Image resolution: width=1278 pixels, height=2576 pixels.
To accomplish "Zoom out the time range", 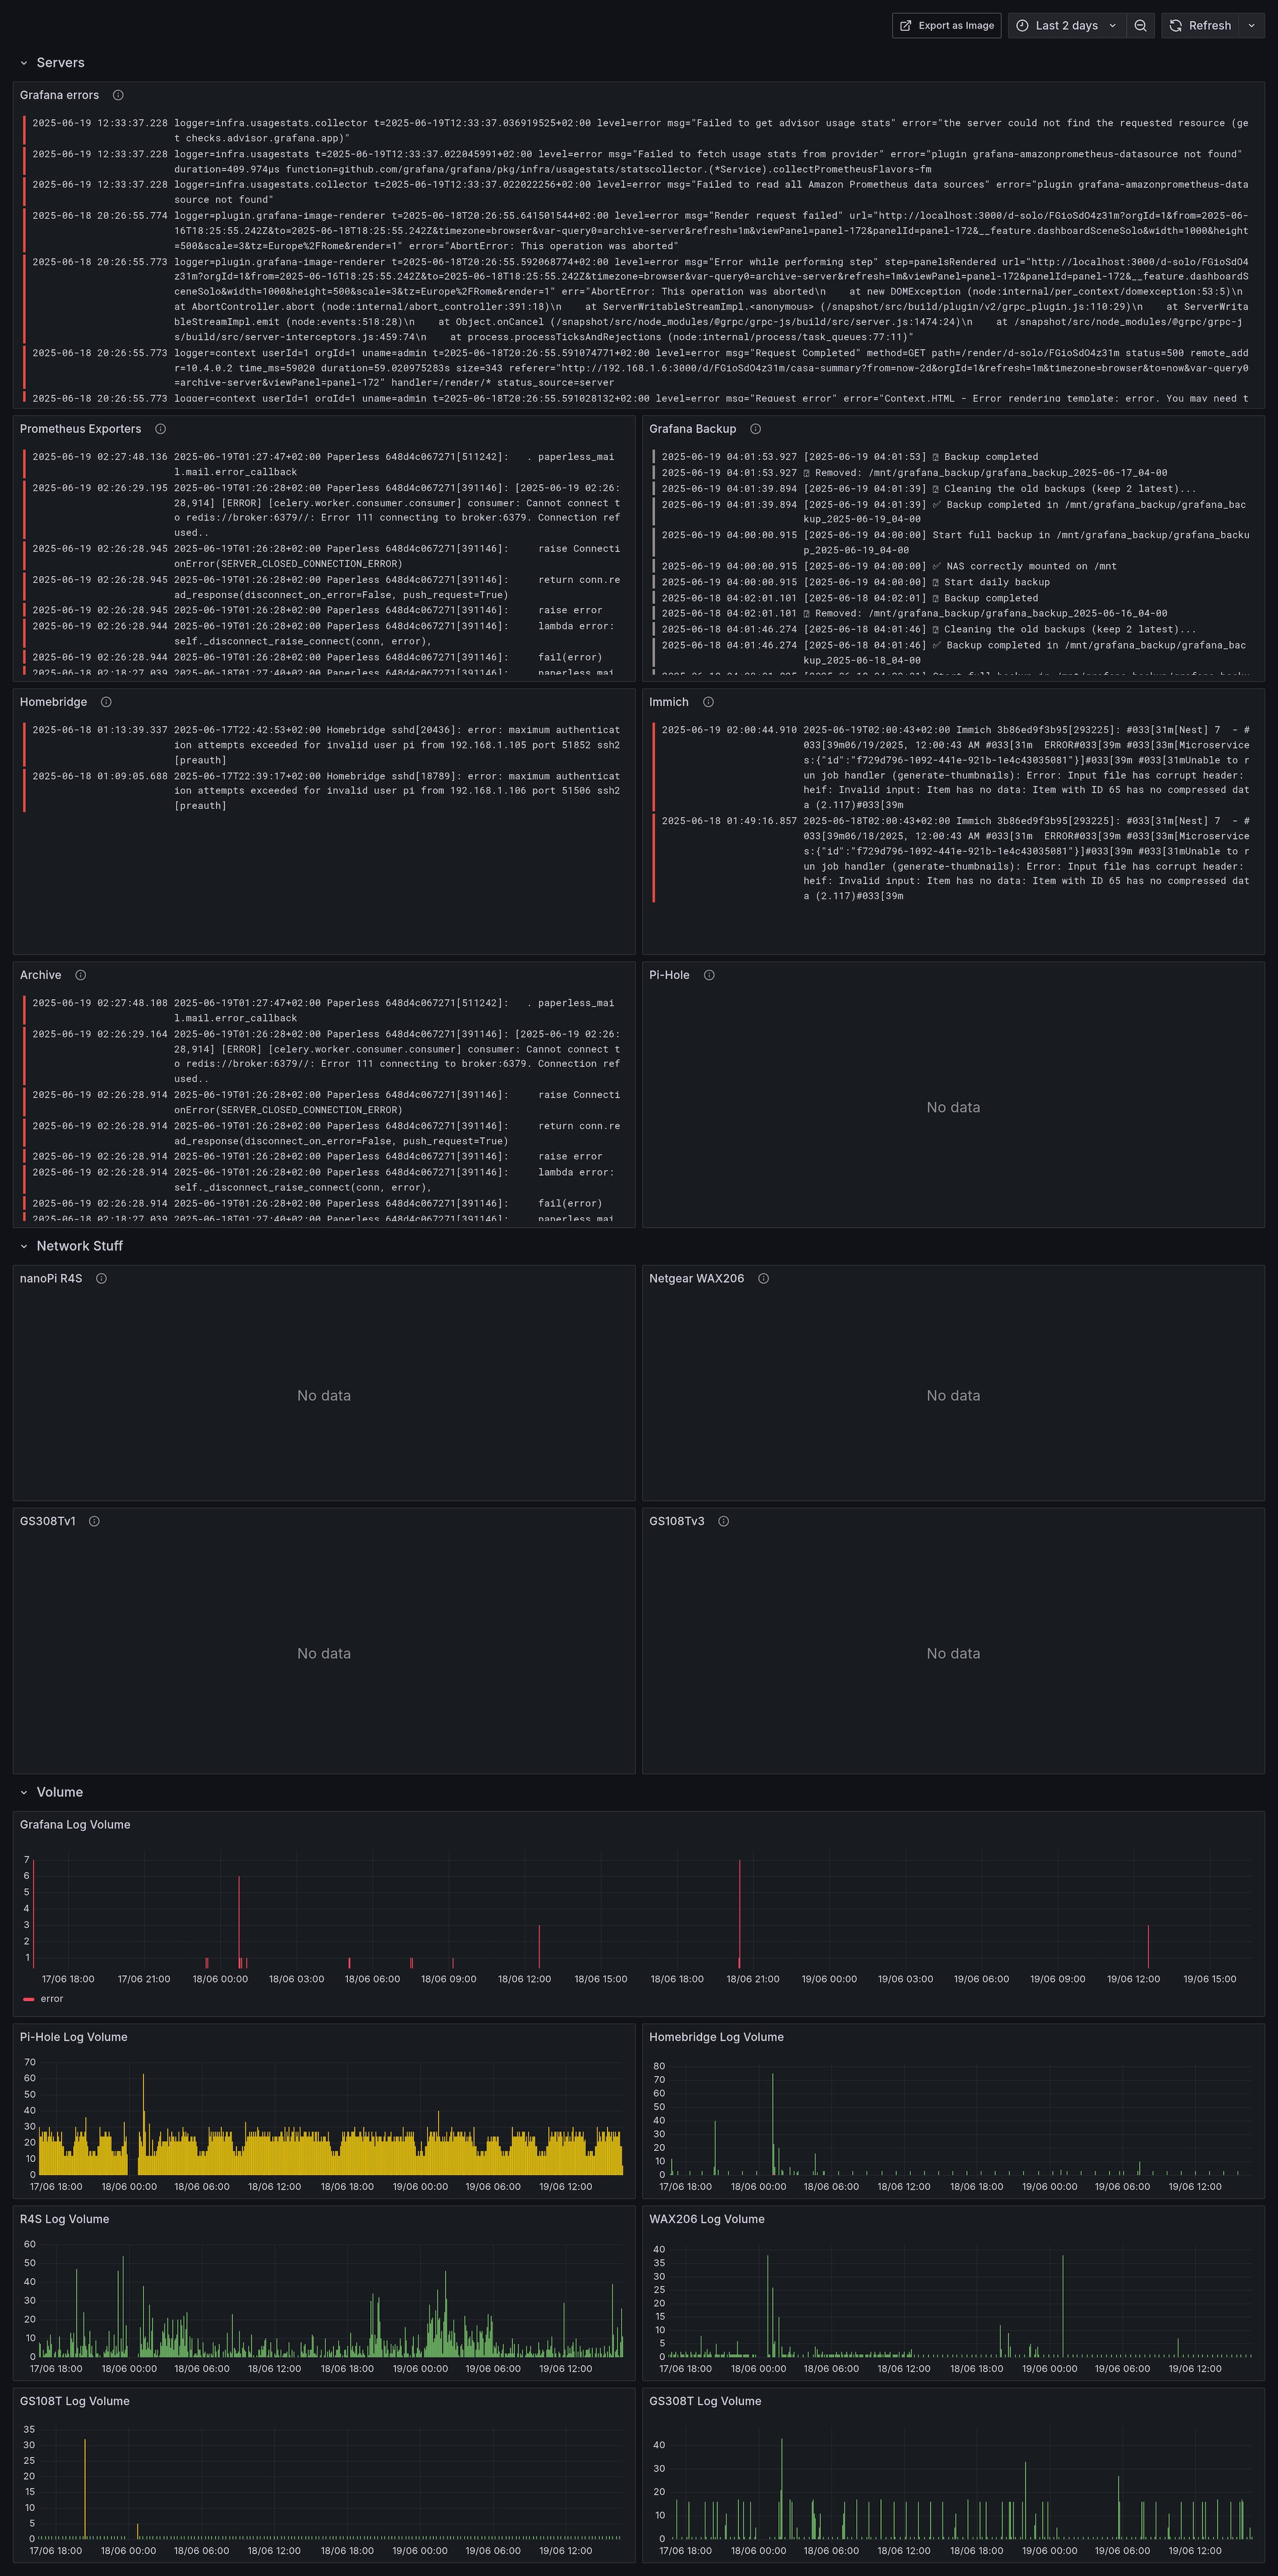I will coord(1140,26).
